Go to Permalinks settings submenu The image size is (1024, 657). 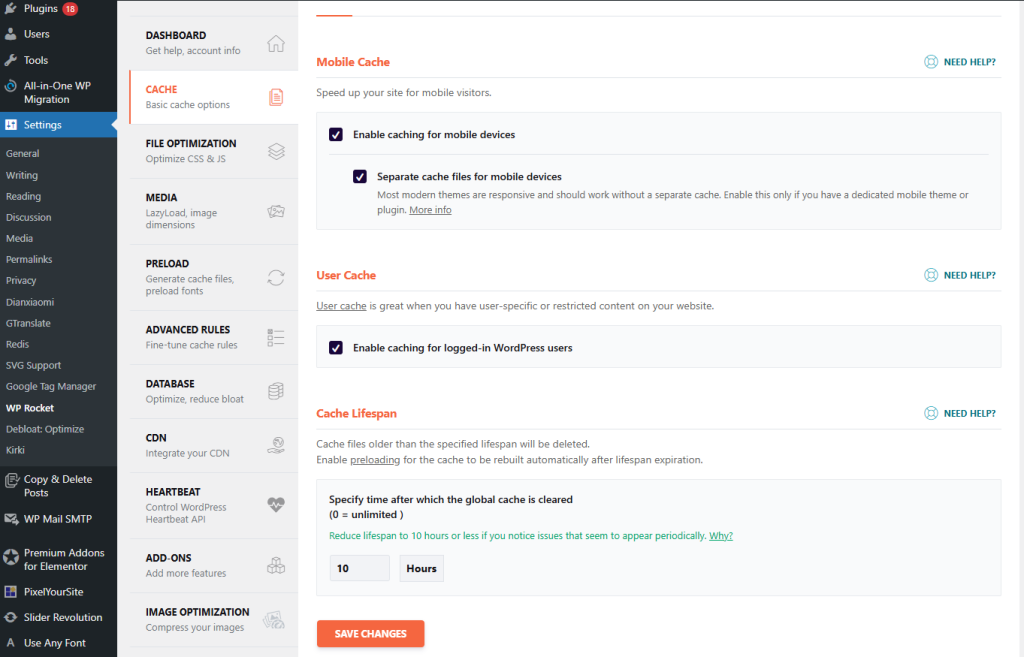(x=29, y=260)
